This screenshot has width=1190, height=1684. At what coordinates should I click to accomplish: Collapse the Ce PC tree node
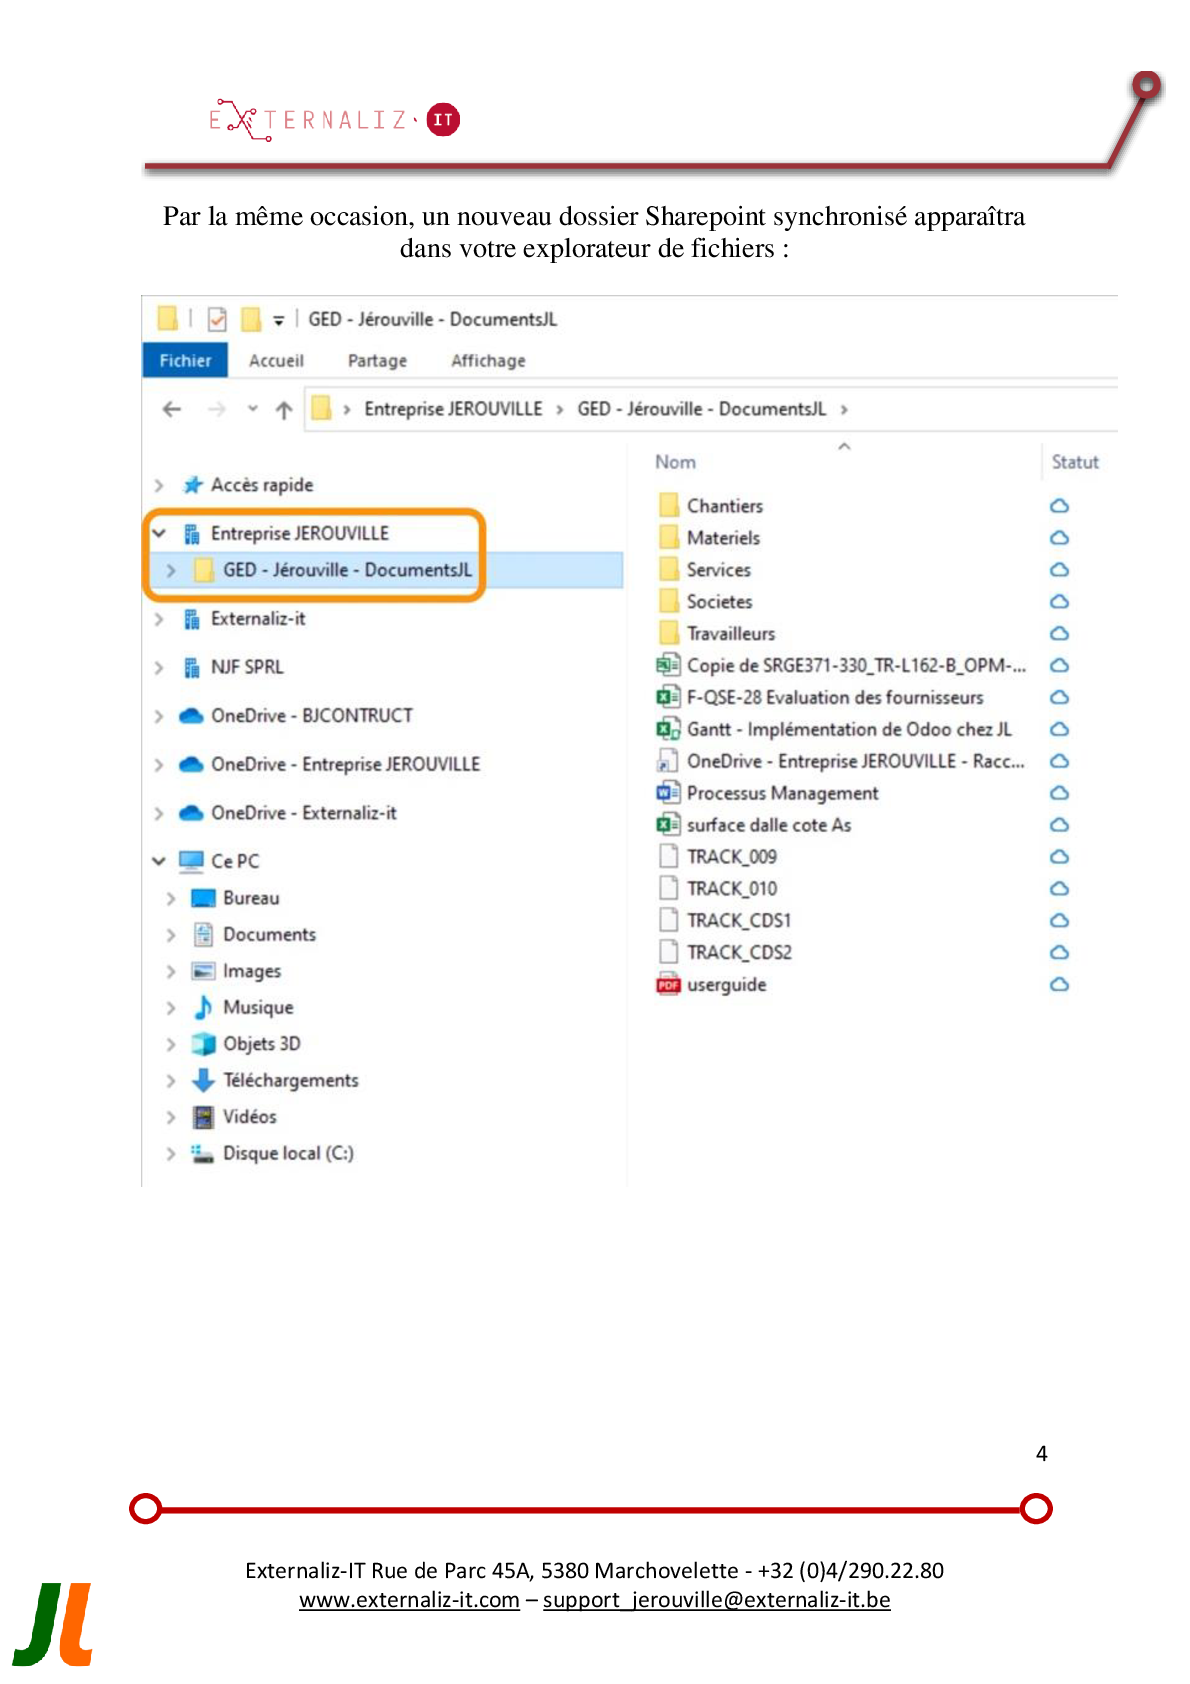pos(159,861)
